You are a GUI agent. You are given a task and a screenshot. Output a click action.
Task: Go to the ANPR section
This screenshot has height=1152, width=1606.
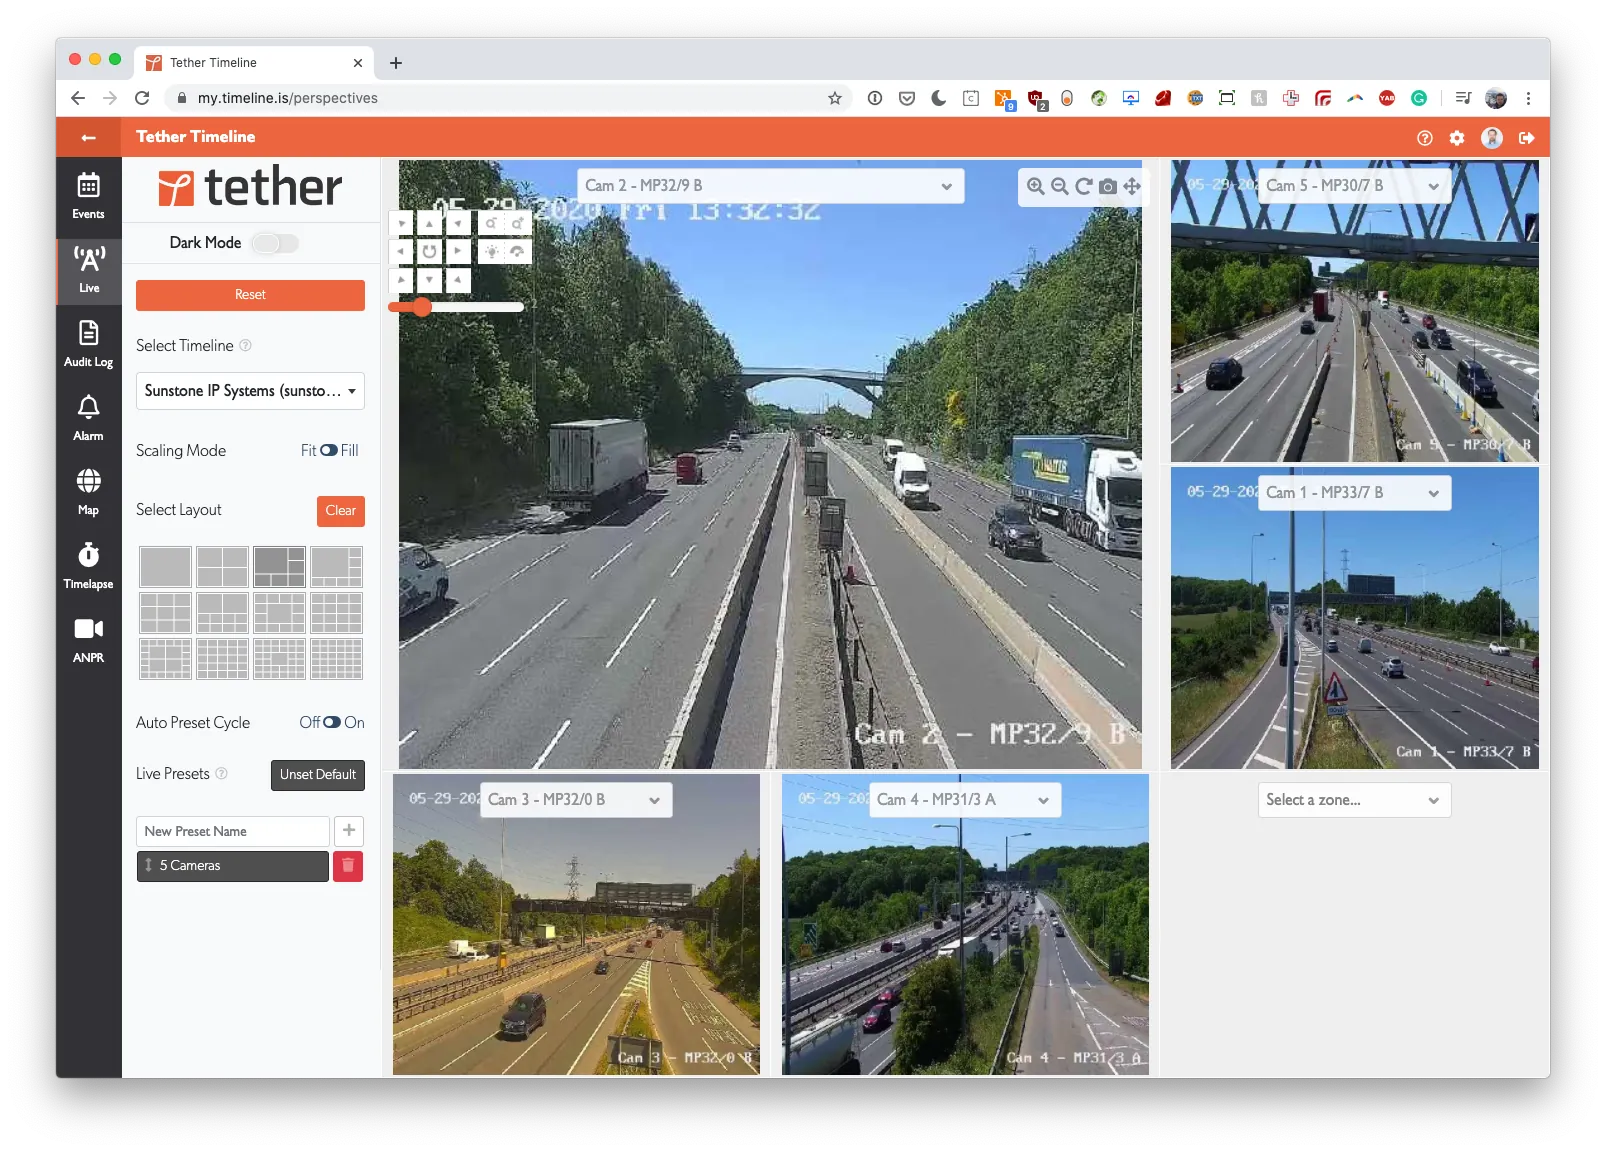[88, 639]
